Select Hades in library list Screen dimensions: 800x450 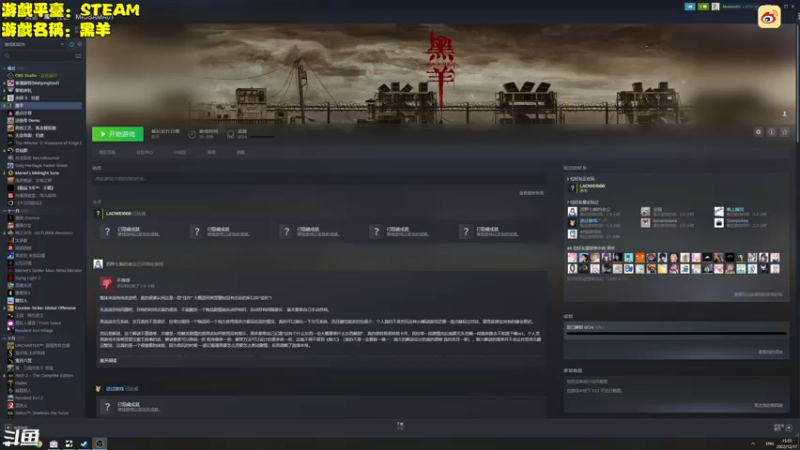pos(21,383)
